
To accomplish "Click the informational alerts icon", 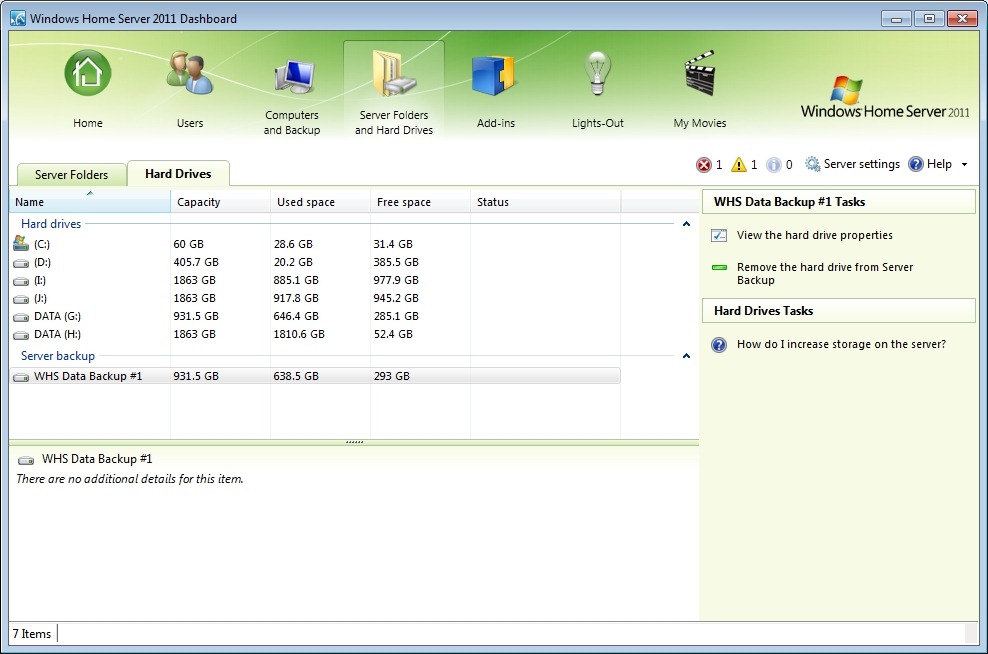I will tap(773, 165).
